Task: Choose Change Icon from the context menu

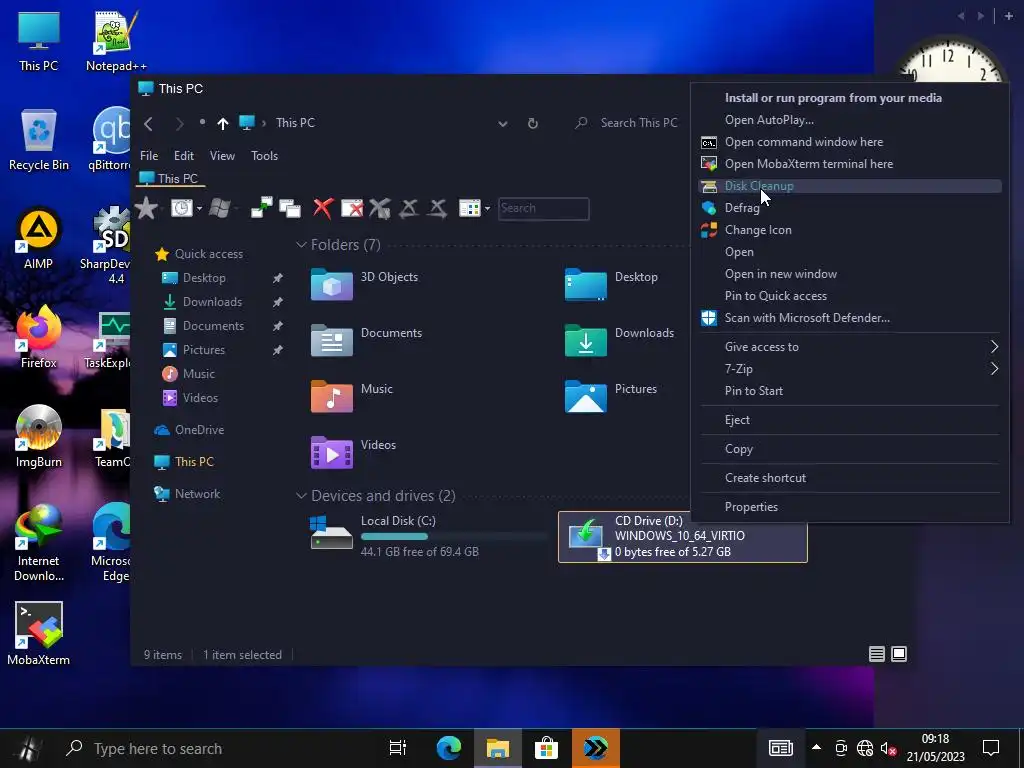Action: tap(850, 230)
